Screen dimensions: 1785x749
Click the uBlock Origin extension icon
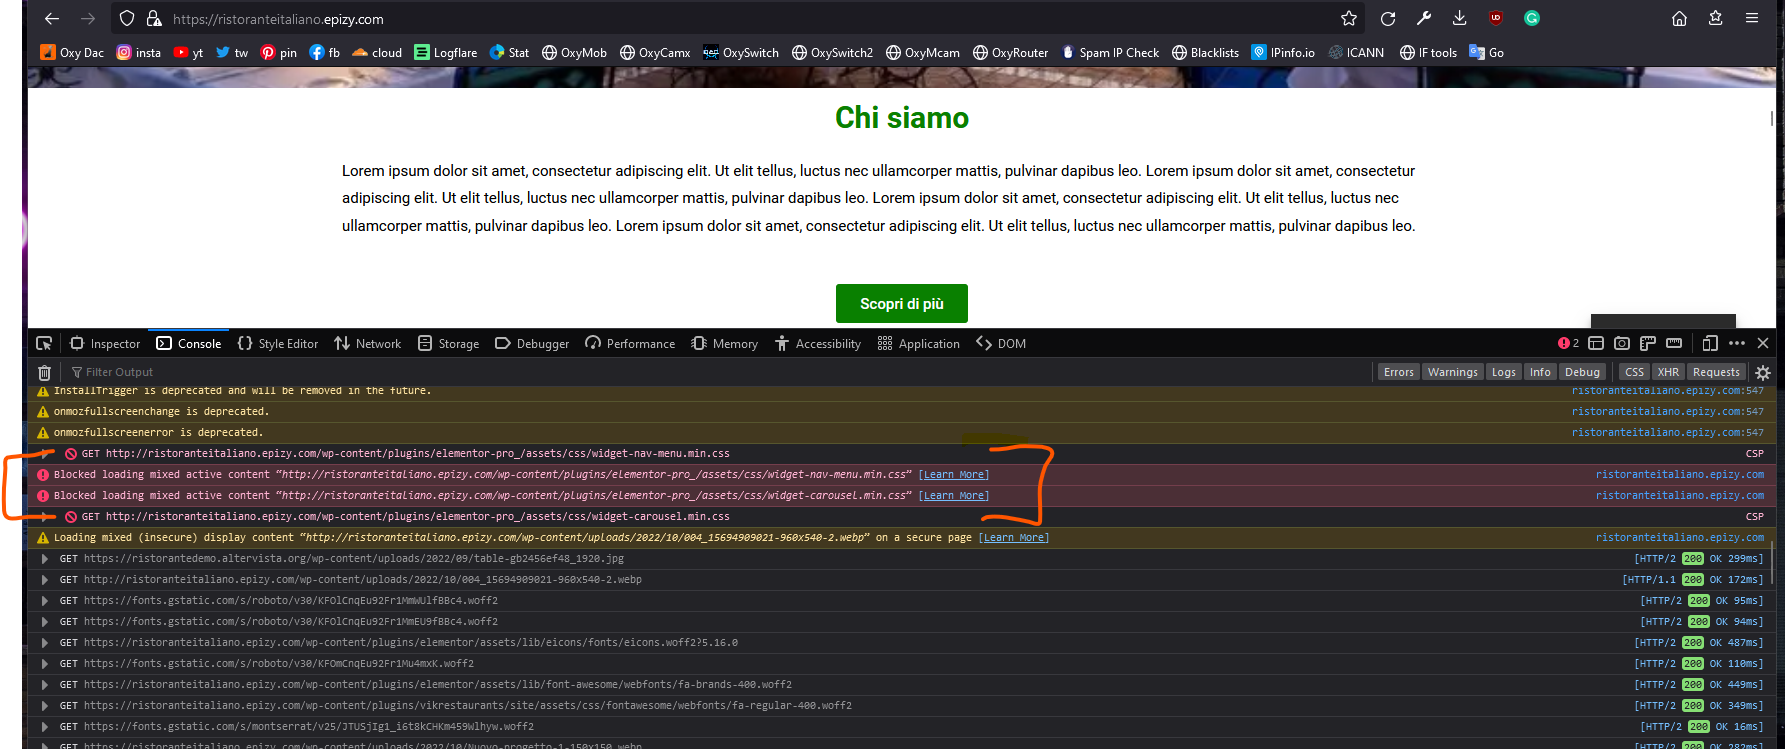[1496, 18]
